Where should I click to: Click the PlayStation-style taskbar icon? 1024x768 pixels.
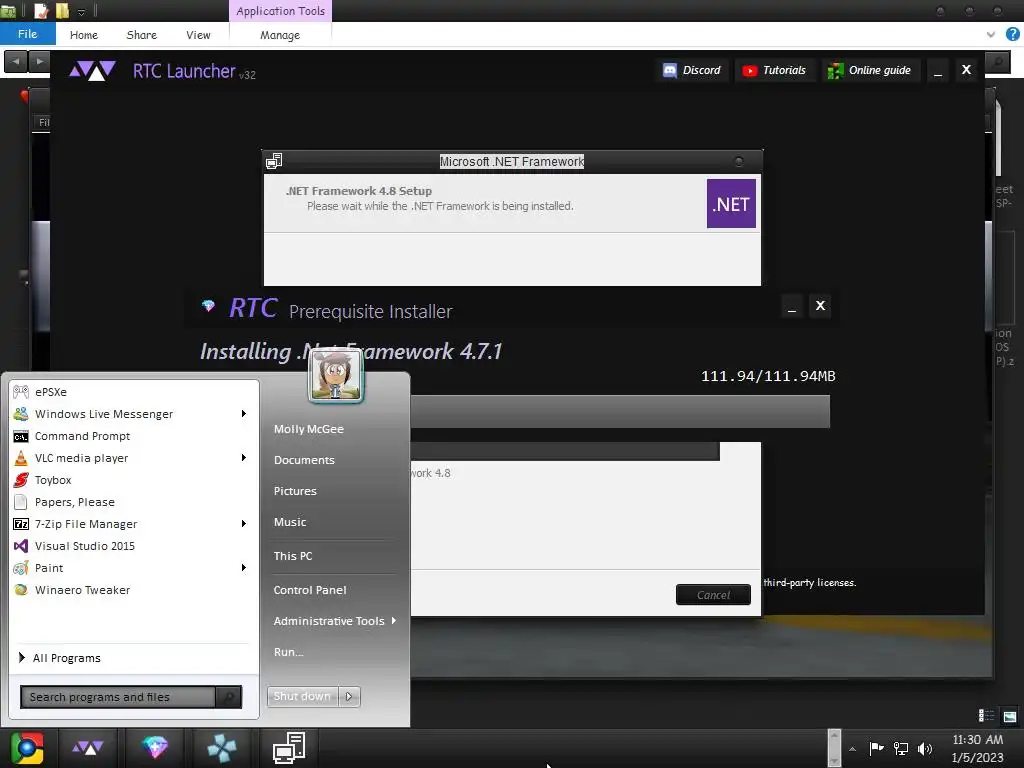pyautogui.click(x=222, y=748)
